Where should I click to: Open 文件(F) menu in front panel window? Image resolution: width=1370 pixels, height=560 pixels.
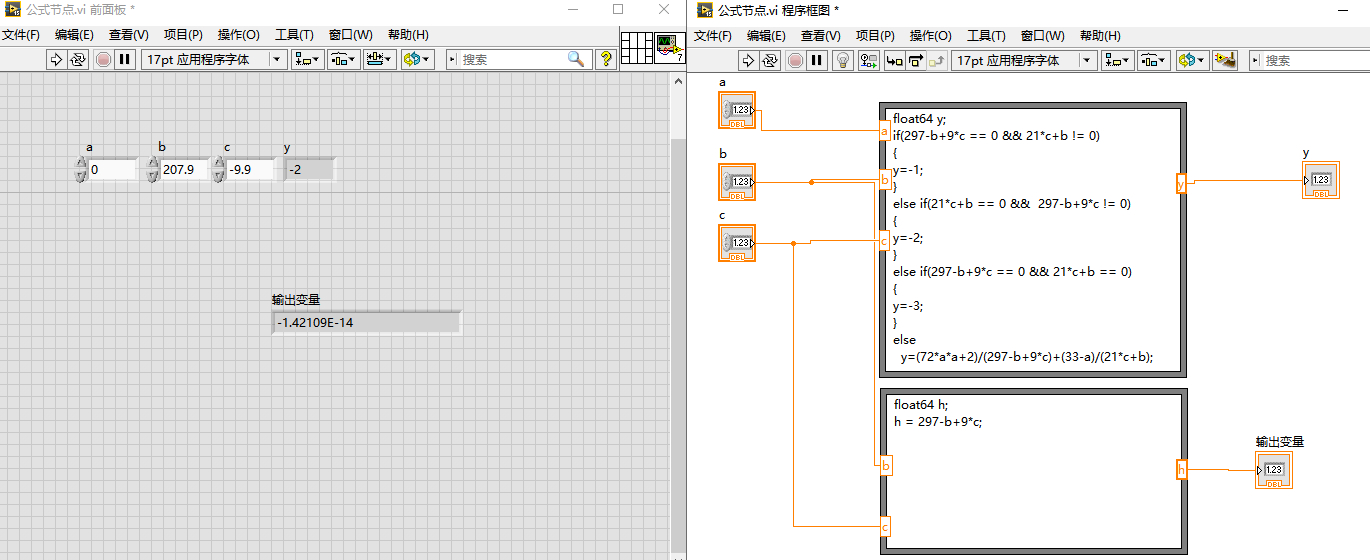click(x=21, y=35)
